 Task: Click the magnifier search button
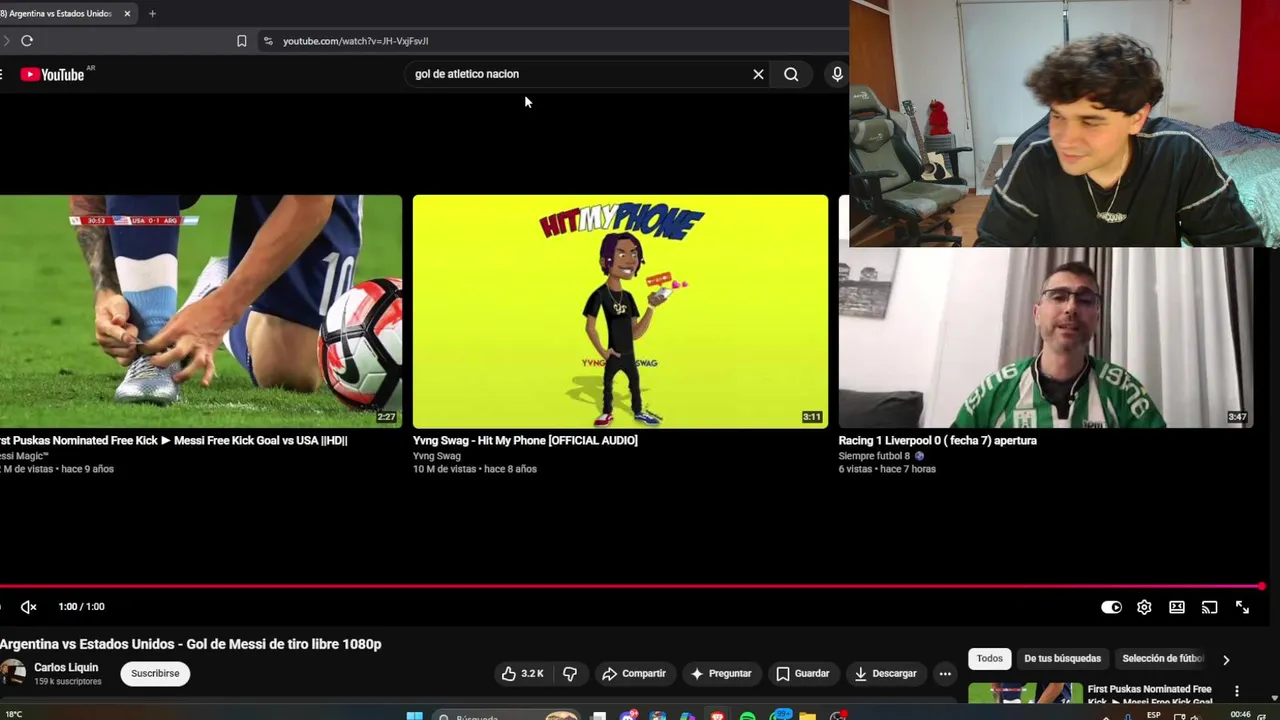pyautogui.click(x=791, y=74)
